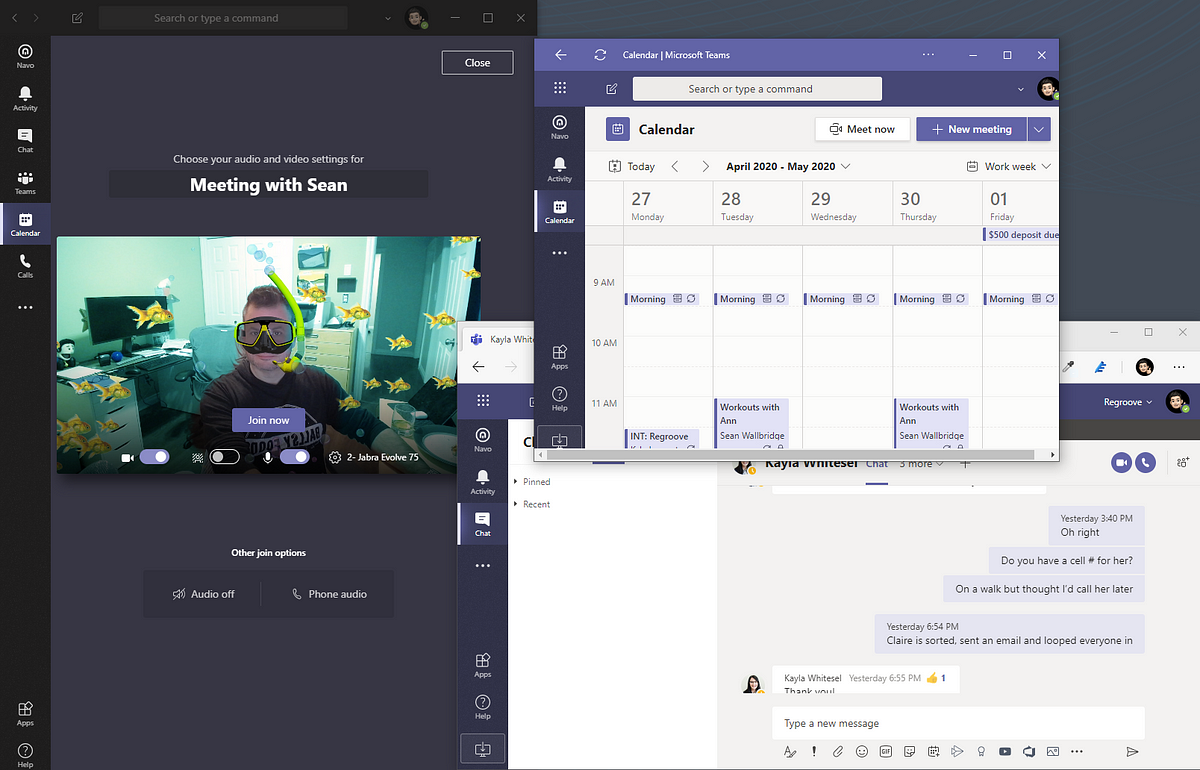The width and height of the screenshot is (1200, 770).
Task: Select Chat in bottom Teams window sidebar
Action: click(483, 524)
